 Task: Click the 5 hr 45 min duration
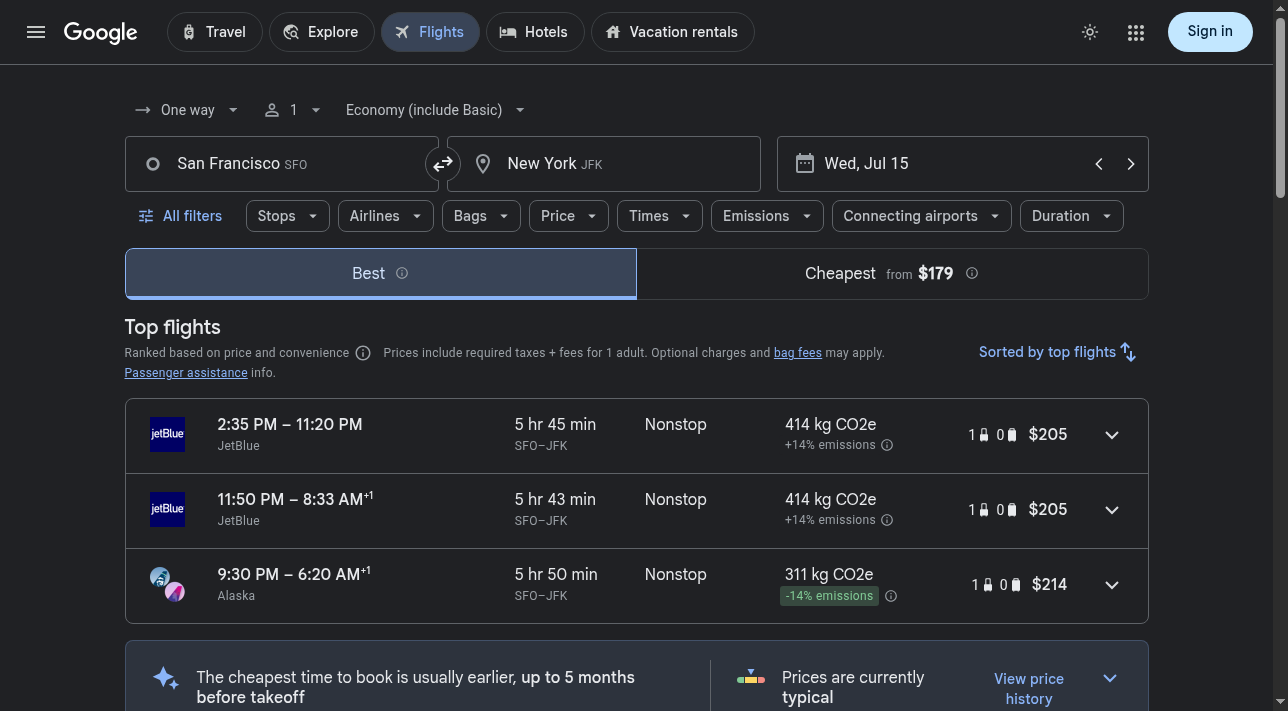point(555,424)
